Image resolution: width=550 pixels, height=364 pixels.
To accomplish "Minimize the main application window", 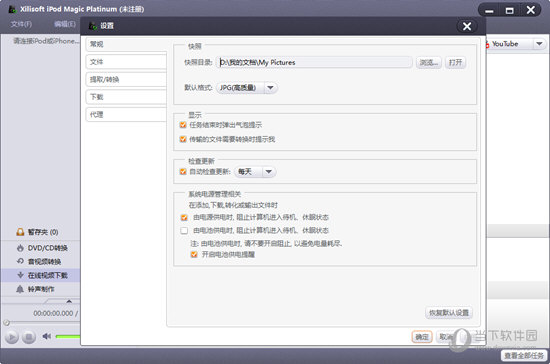I will tap(489, 11).
